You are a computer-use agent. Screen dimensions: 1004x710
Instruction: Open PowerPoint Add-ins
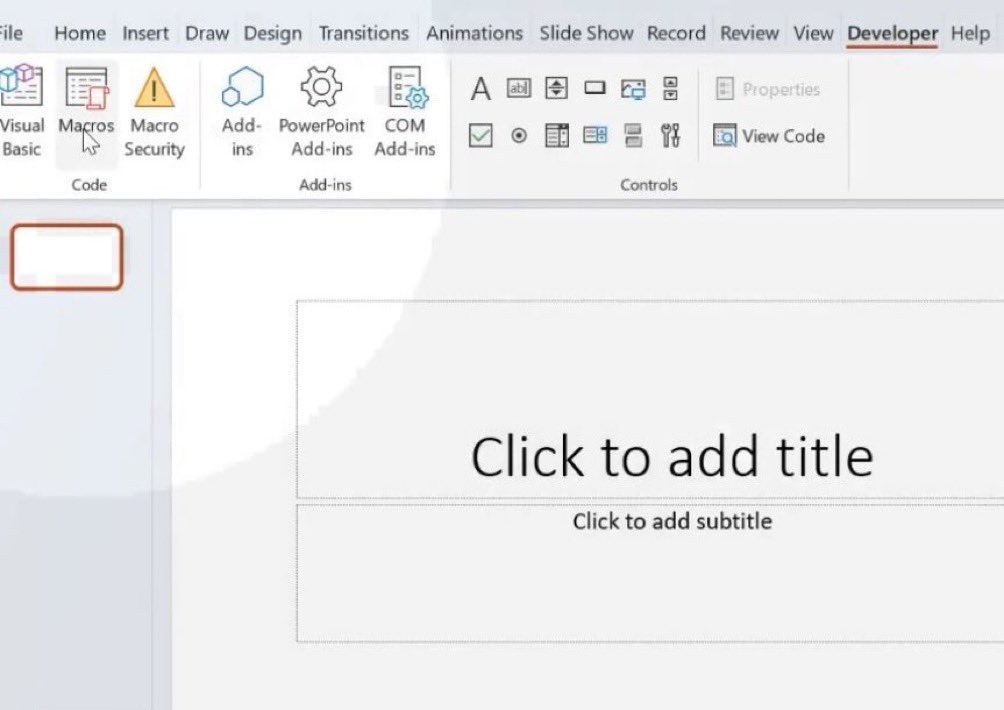(321, 111)
